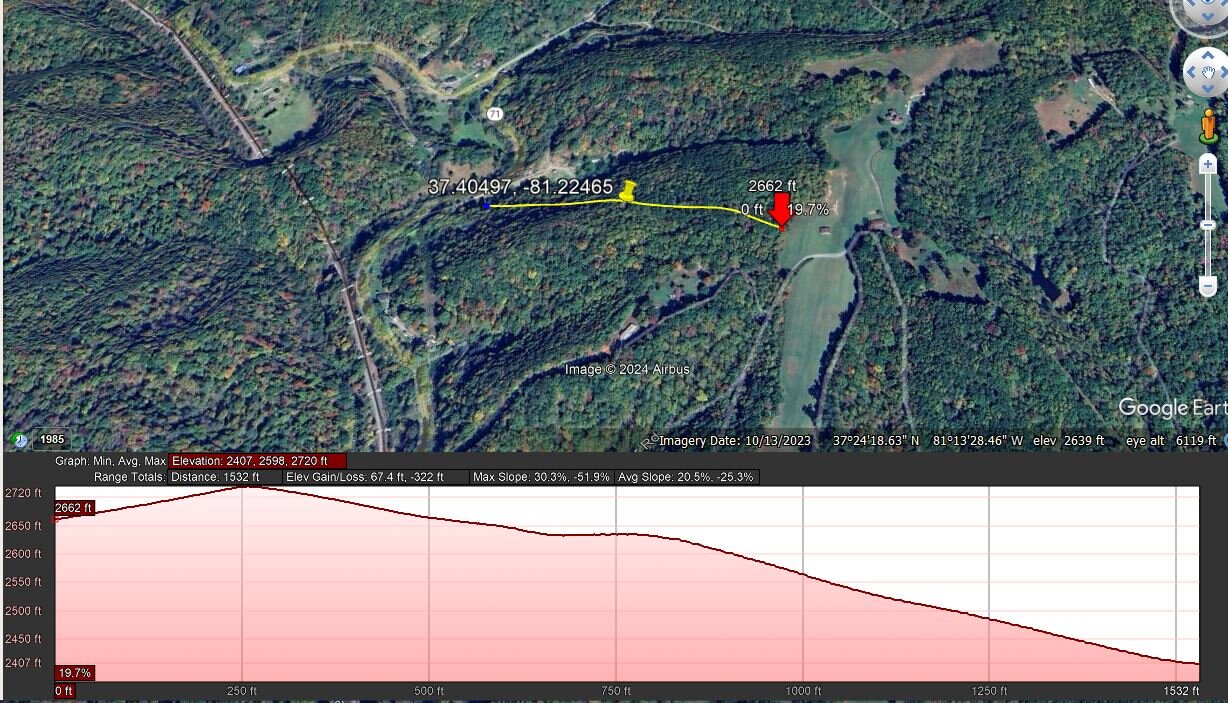Screen dimensions: 1228x703
Task: Open the 1985 historical imagery button
Action: pyautogui.click(x=51, y=440)
